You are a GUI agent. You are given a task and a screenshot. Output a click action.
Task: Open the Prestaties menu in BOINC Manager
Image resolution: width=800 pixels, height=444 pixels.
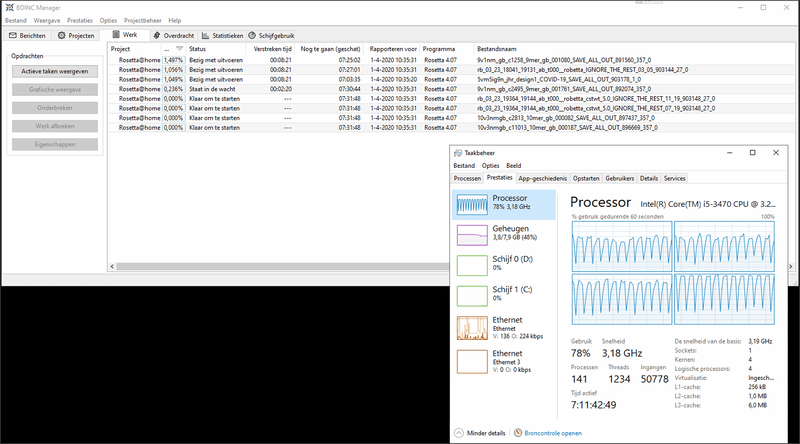(x=80, y=20)
